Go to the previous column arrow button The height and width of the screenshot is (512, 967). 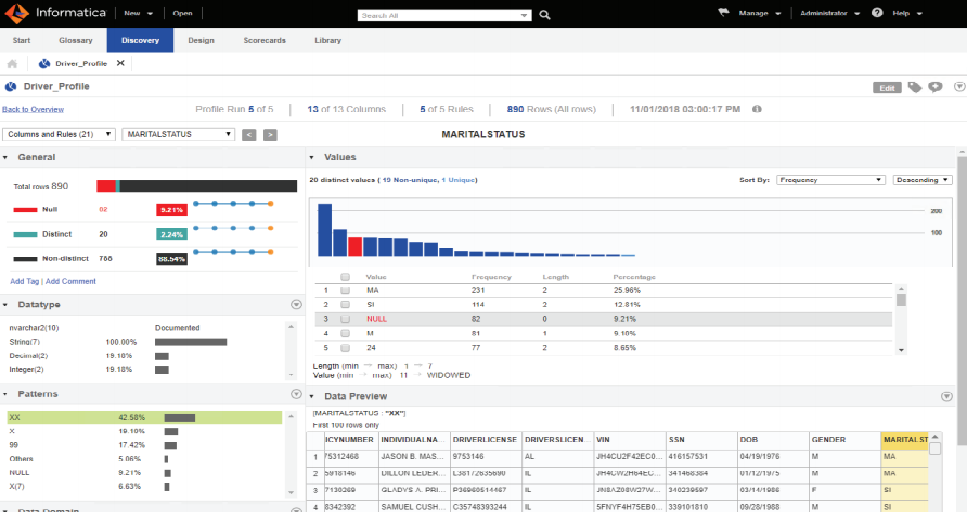point(249,134)
